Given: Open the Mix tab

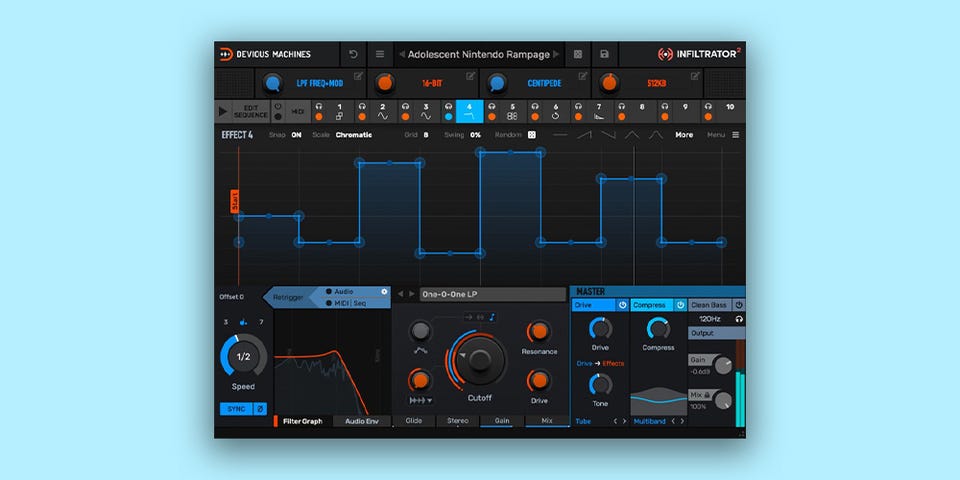Looking at the screenshot, I should [x=547, y=421].
